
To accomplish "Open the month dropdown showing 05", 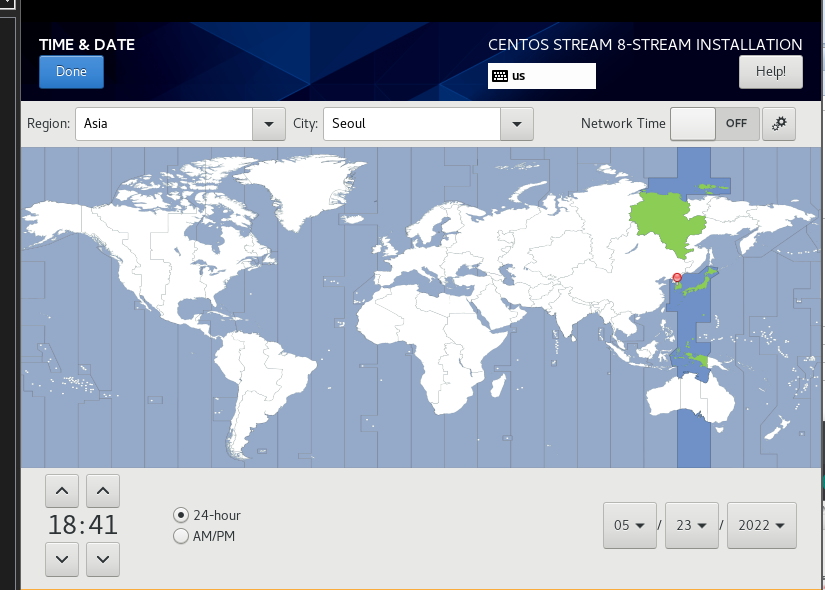I will pos(630,525).
